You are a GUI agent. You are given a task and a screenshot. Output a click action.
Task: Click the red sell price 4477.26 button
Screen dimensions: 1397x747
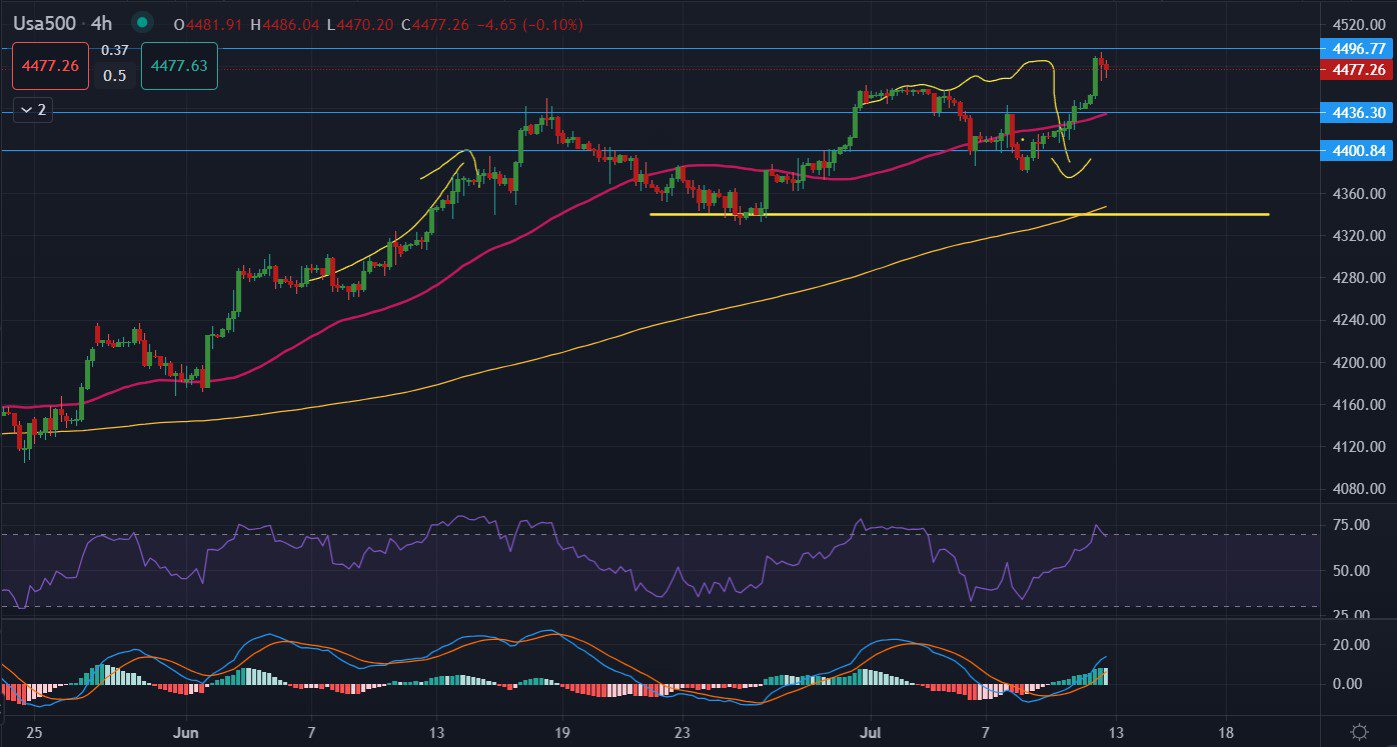(50, 66)
